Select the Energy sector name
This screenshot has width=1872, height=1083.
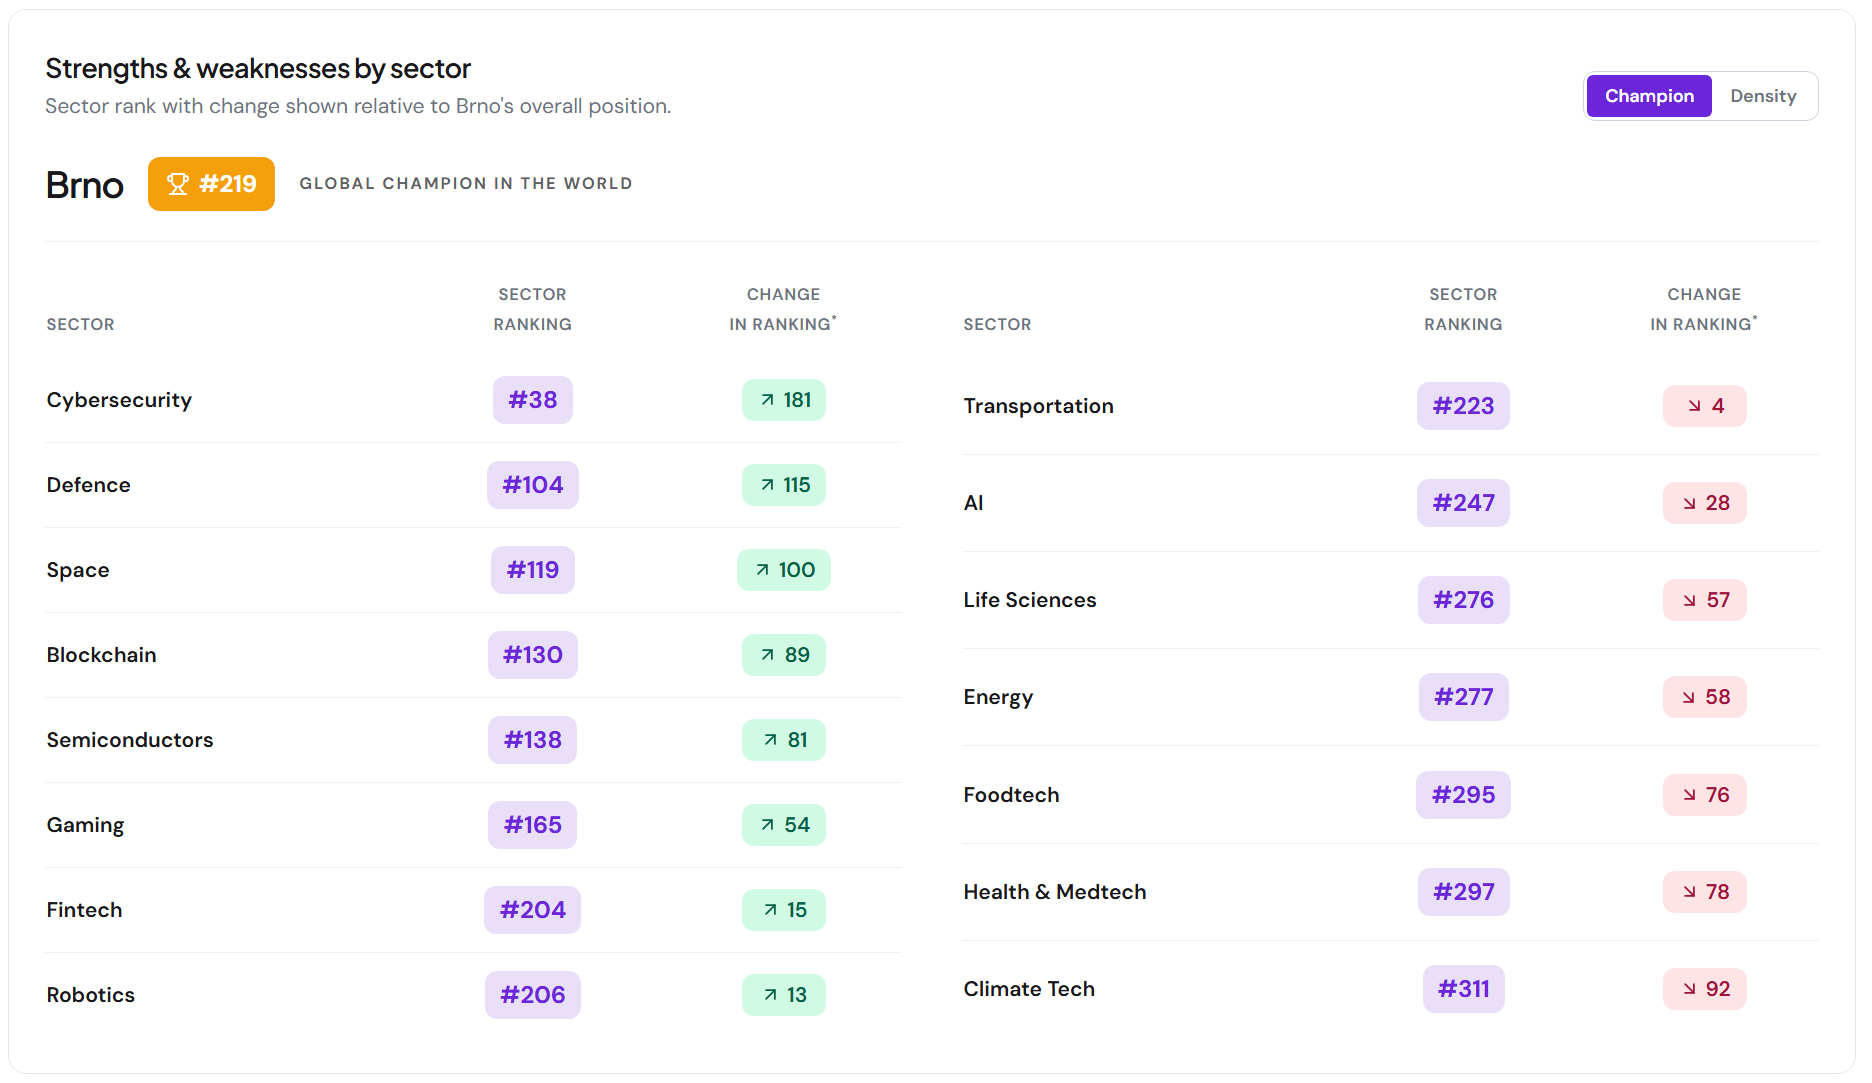[x=999, y=697]
